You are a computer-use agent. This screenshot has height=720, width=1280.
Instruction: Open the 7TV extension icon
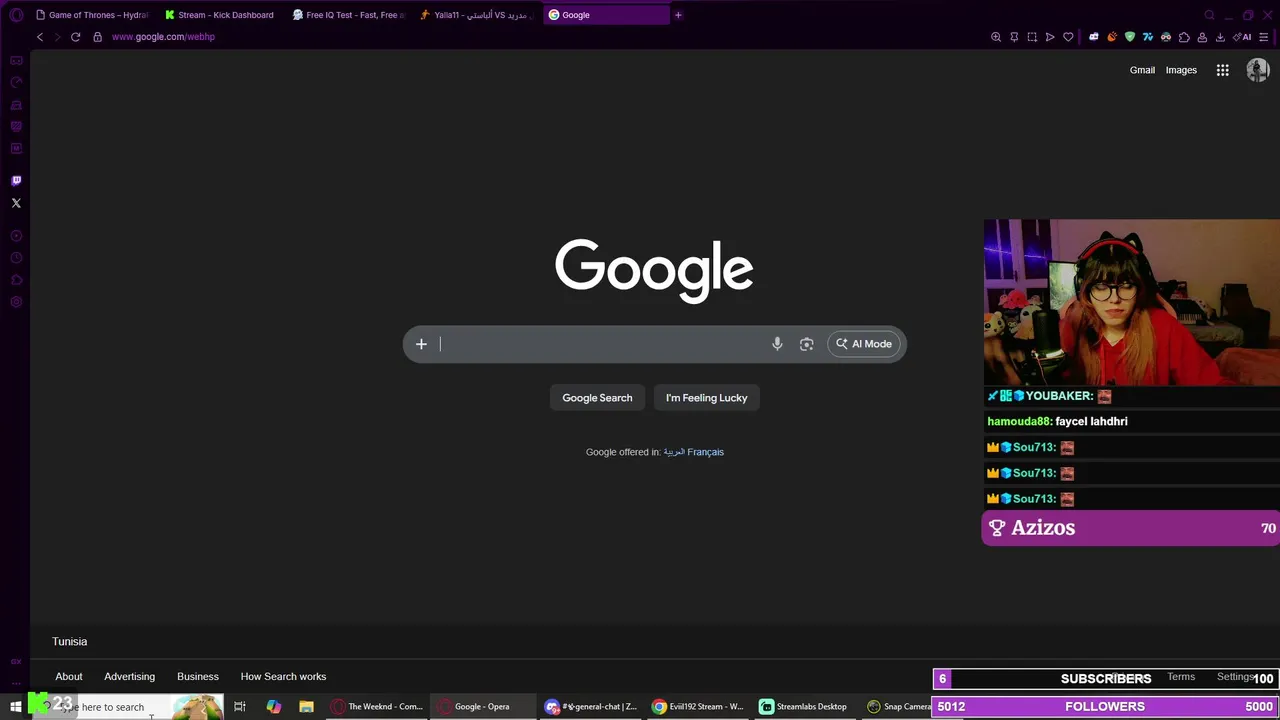(1148, 37)
